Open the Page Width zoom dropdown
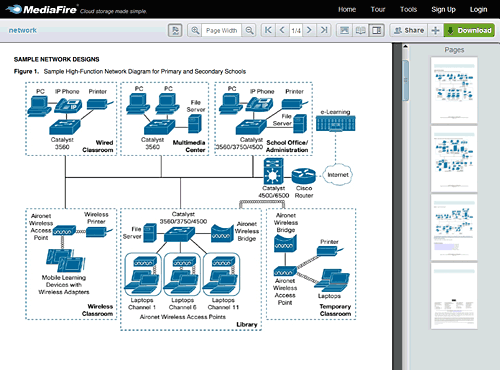 coord(222,30)
